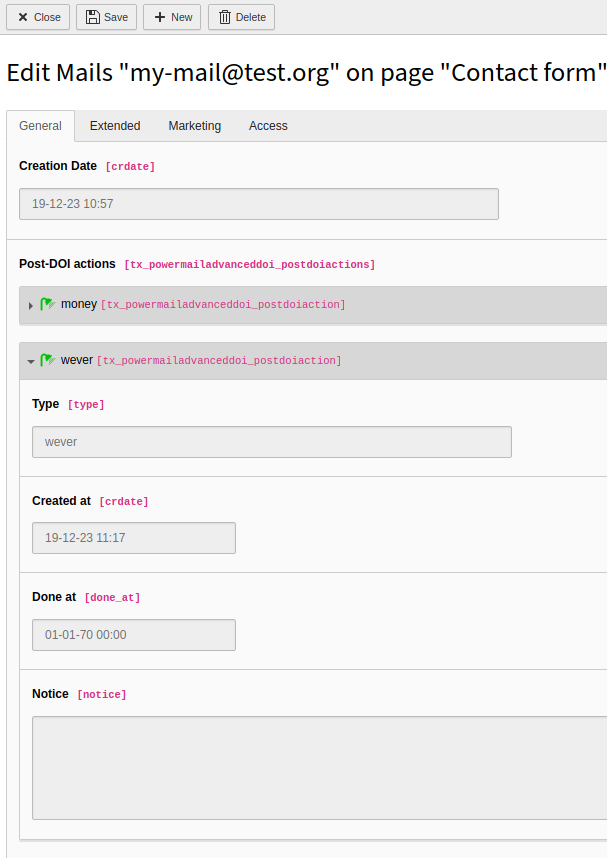
Task: Switch to the Extended tab
Action: [115, 126]
